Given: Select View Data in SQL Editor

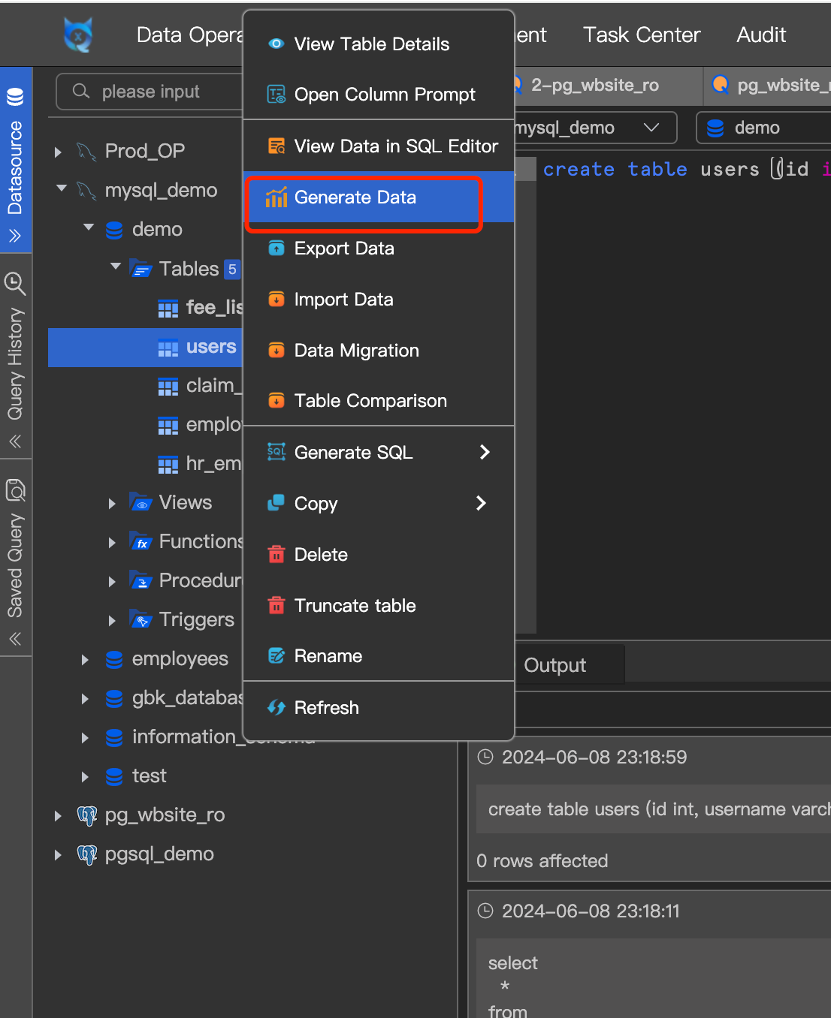Looking at the screenshot, I should (x=378, y=146).
